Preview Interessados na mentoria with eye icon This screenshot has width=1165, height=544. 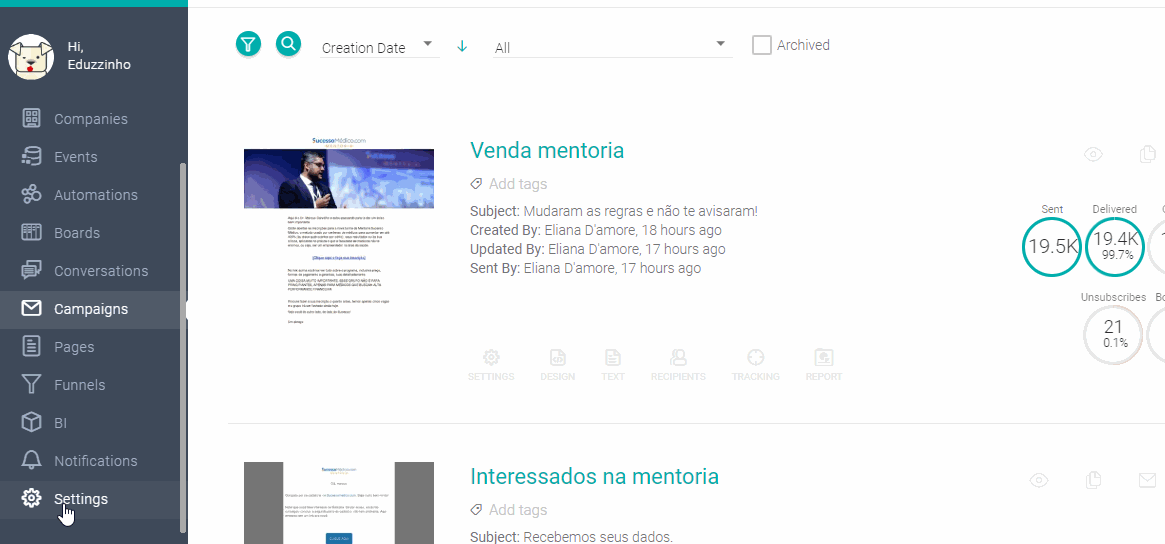[1039, 481]
